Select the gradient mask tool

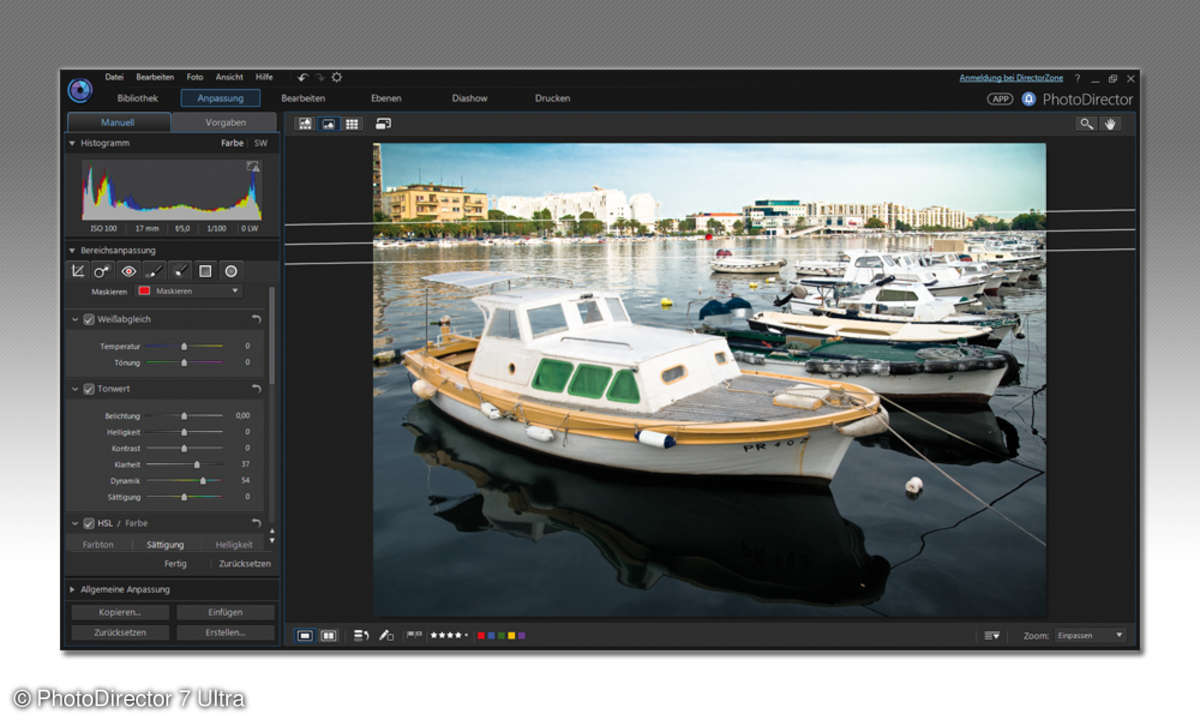tap(205, 271)
